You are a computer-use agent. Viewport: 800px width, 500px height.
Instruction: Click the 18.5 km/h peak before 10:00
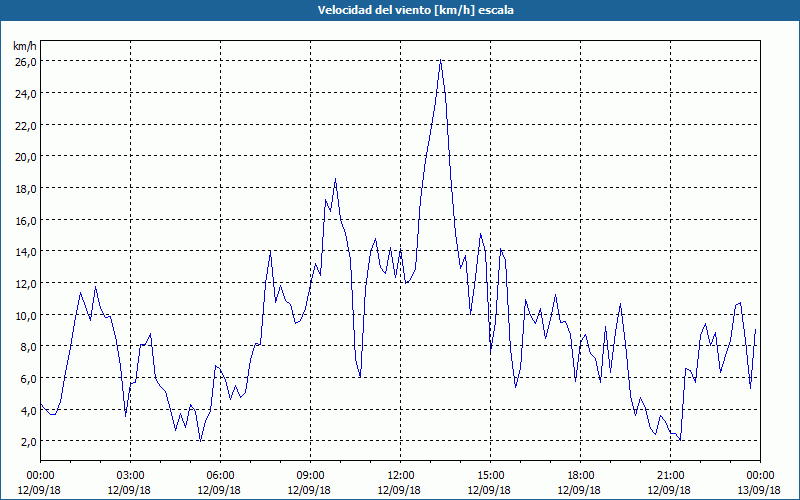point(335,179)
